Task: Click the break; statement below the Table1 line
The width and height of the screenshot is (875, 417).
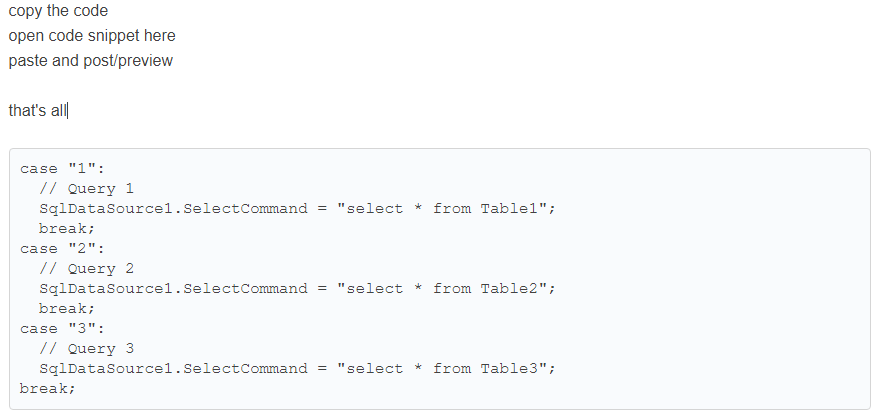Action: click(66, 229)
